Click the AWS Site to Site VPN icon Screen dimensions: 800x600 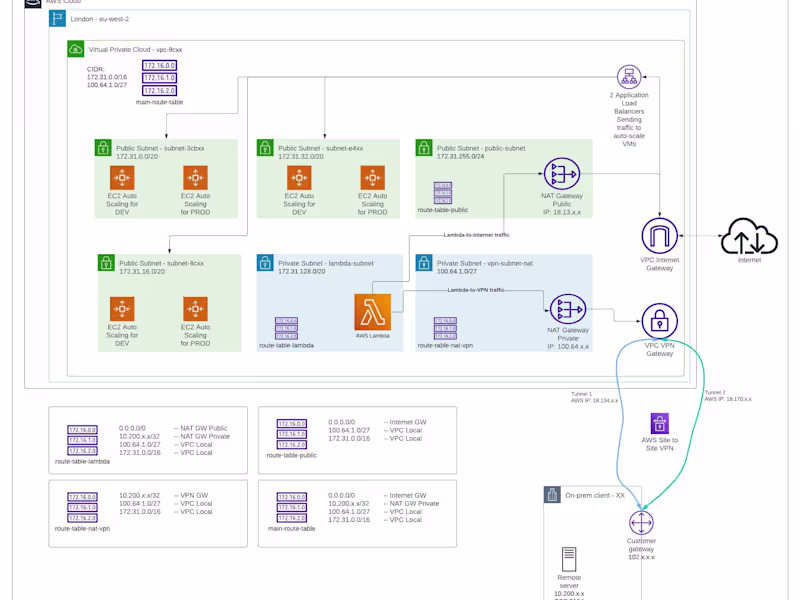tap(659, 424)
